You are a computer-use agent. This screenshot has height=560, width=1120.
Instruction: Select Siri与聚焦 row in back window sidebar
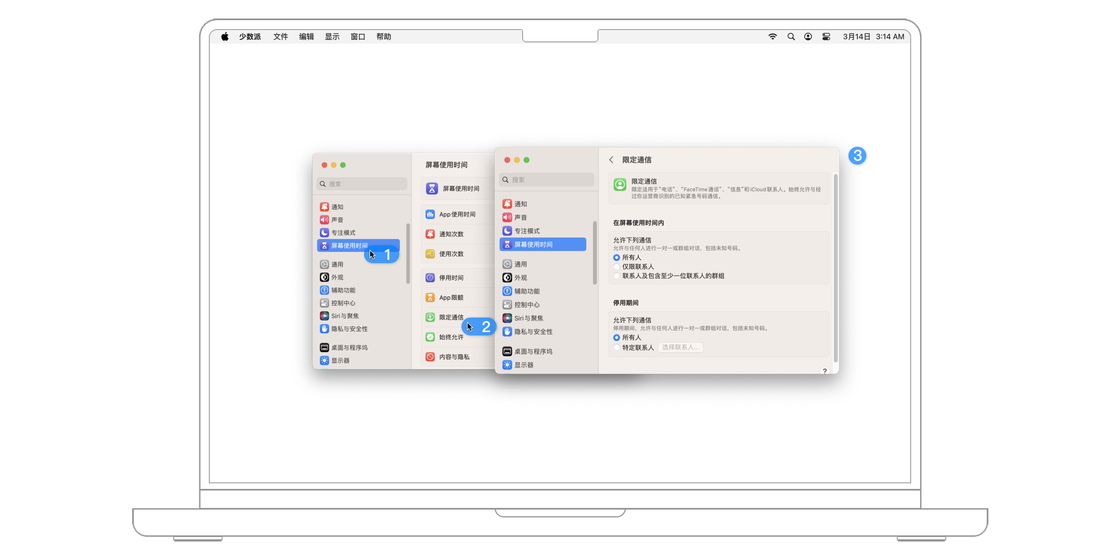358,316
